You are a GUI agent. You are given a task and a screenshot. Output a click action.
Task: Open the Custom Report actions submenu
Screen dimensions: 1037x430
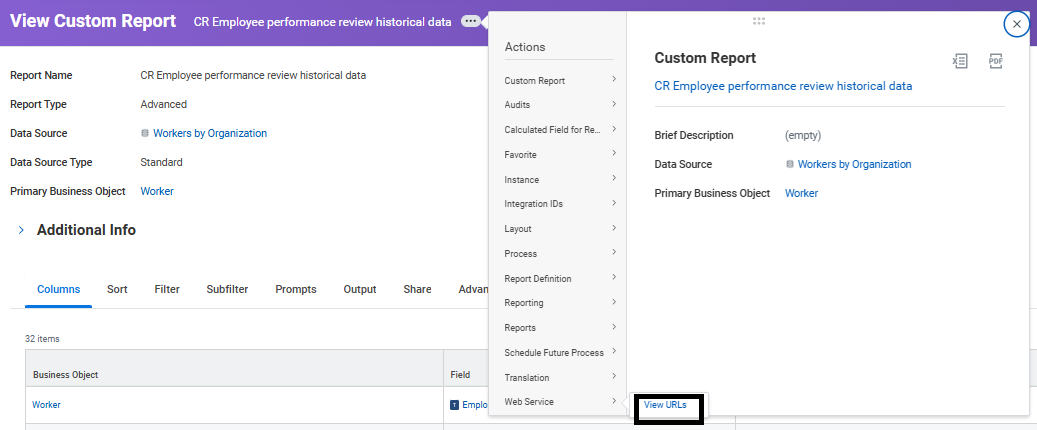(560, 81)
